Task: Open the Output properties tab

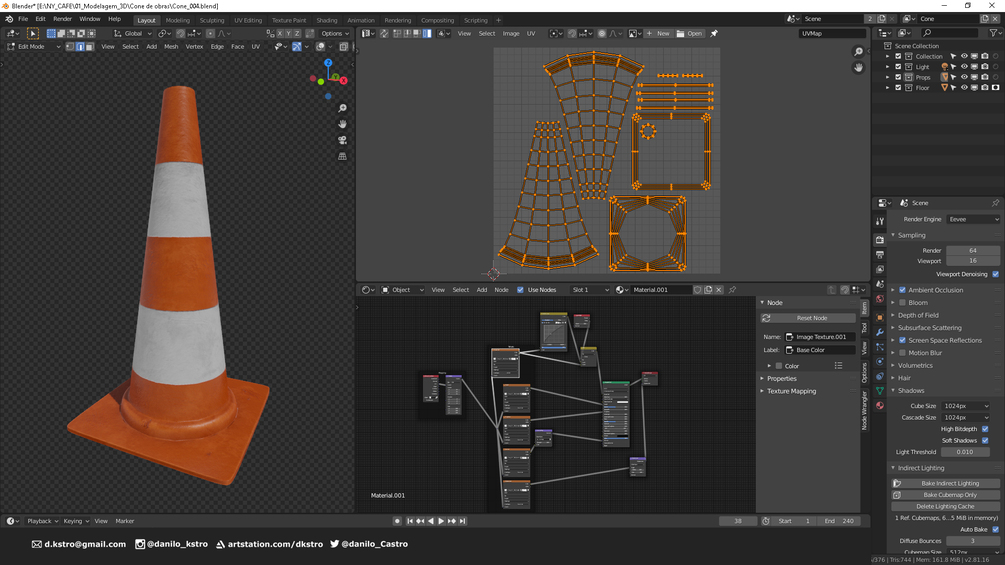Action: point(880,254)
